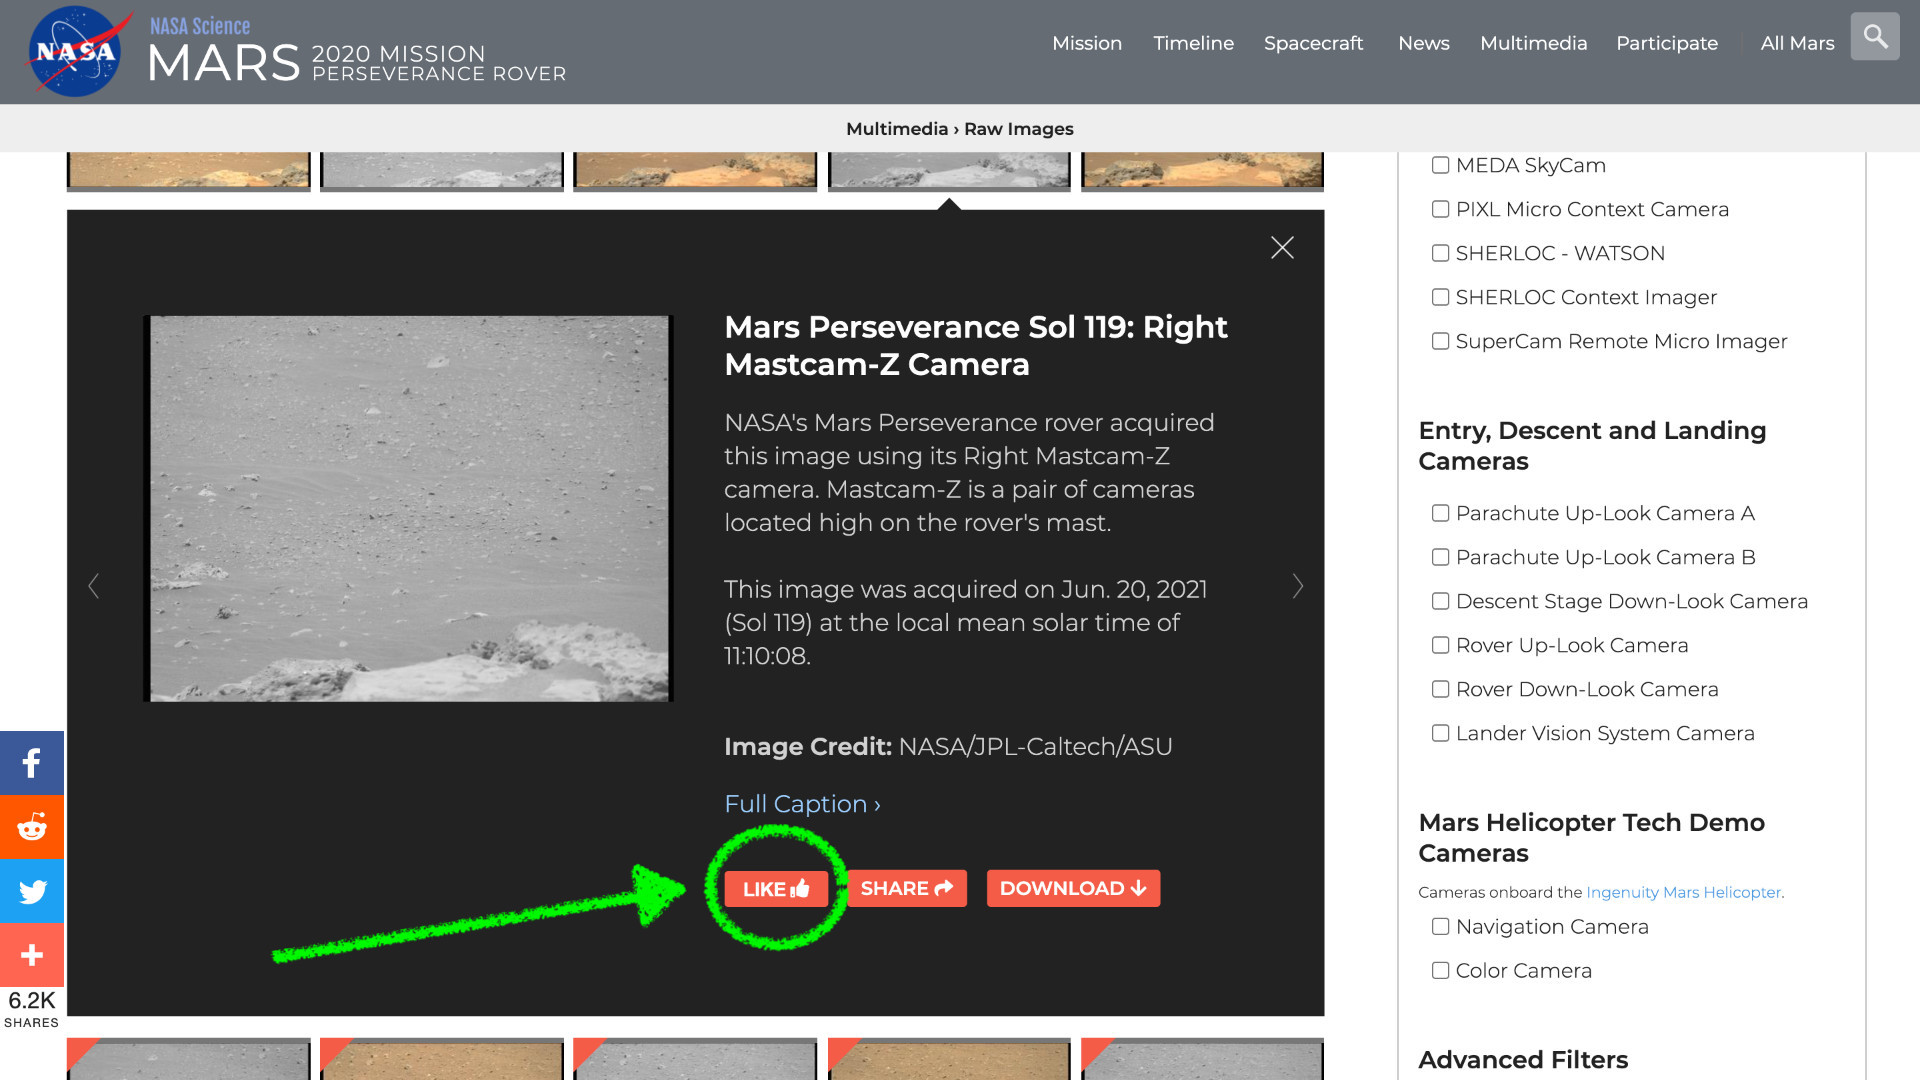Open the Full Caption link

coord(802,804)
